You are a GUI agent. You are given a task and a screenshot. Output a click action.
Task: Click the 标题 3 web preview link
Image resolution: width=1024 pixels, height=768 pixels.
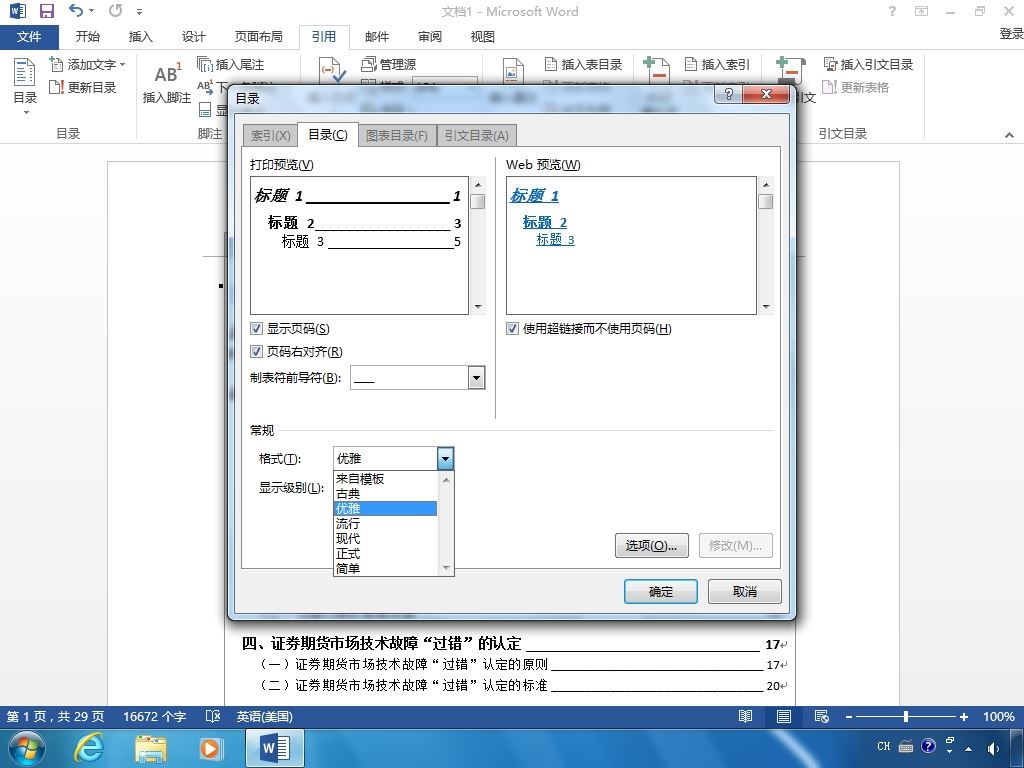pos(555,240)
